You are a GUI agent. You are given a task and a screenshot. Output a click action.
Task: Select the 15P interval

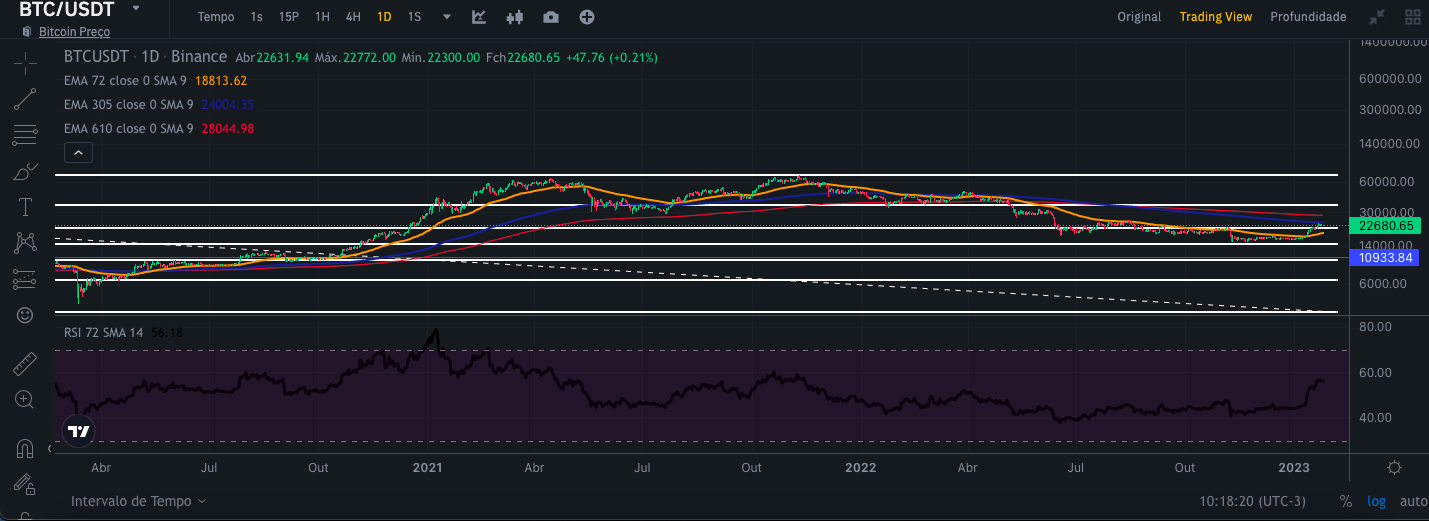[x=289, y=17]
